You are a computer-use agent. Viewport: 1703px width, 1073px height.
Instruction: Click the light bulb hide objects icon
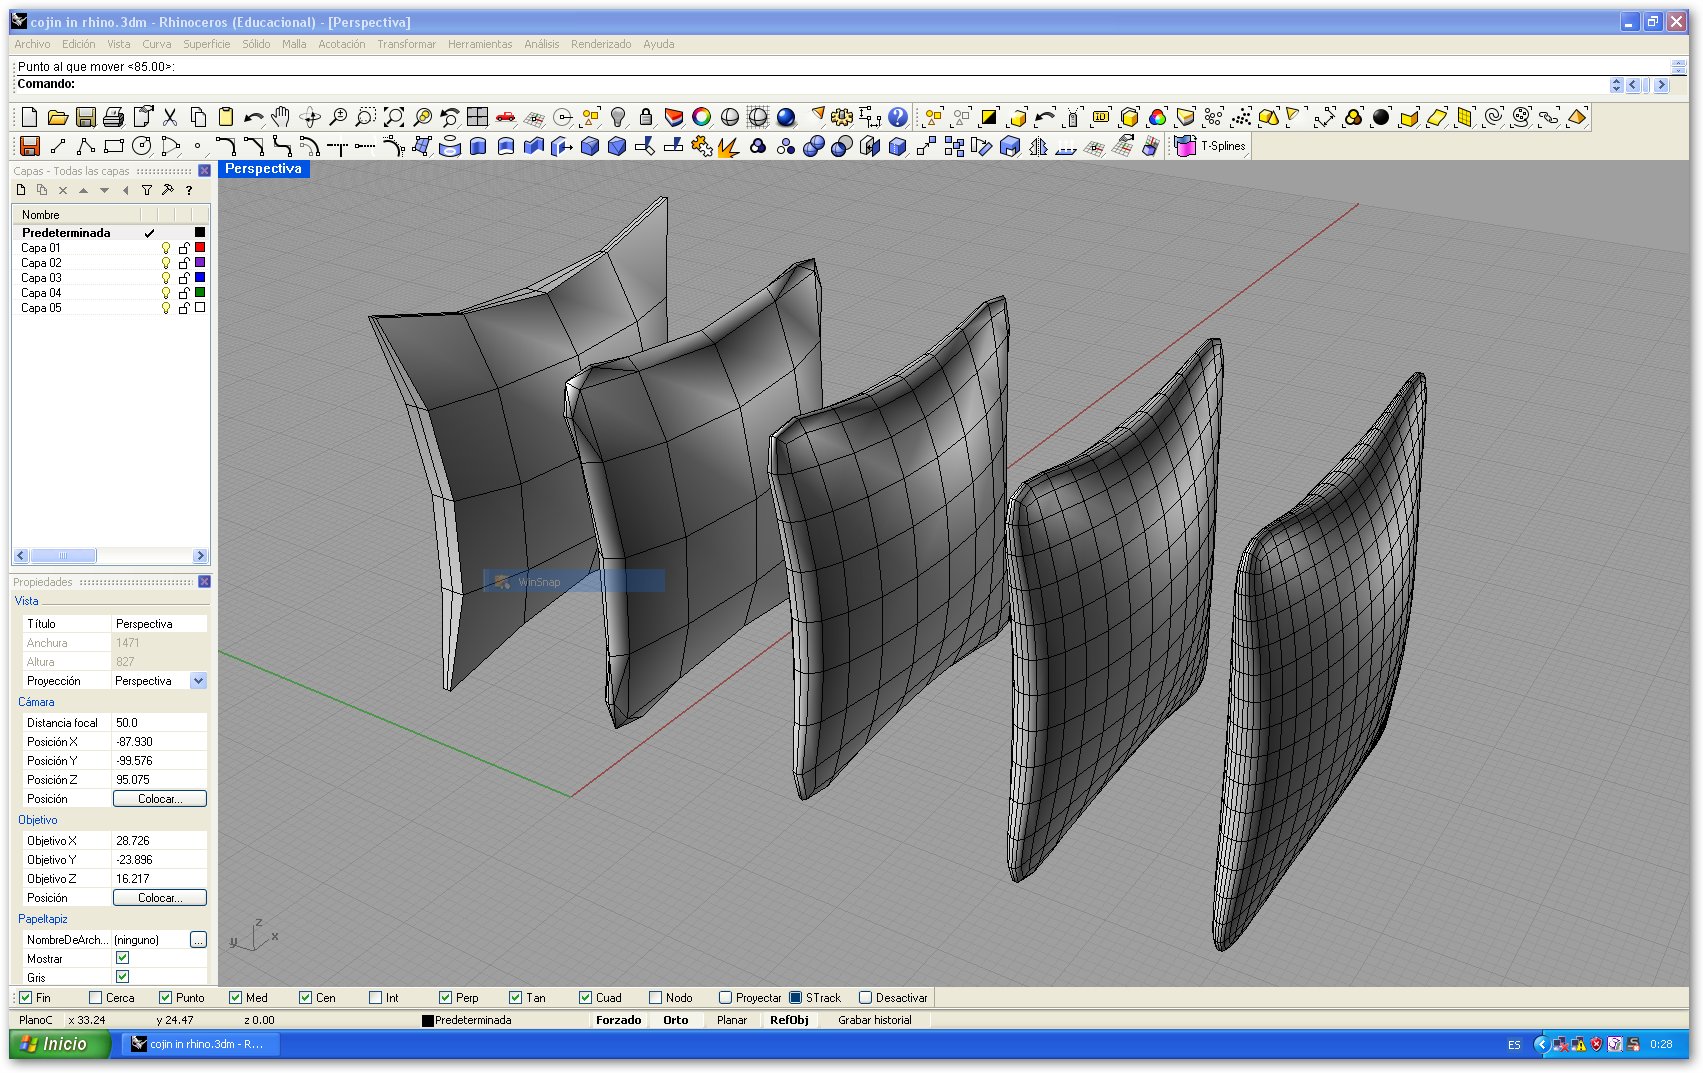point(618,118)
